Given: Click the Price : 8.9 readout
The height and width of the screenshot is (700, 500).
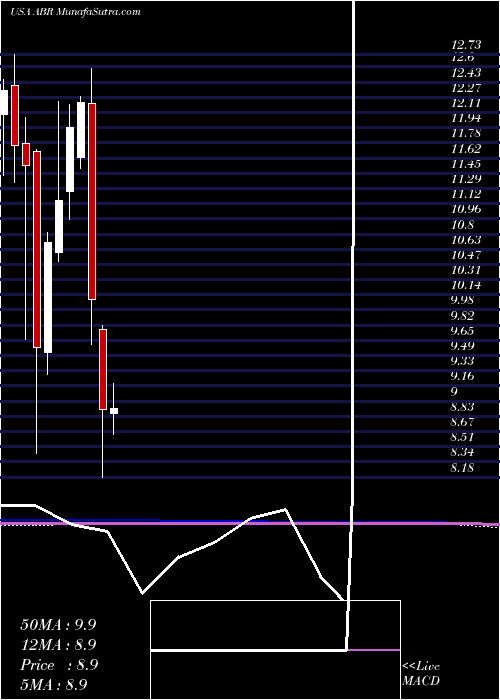Looking at the screenshot, I should pyautogui.click(x=59, y=665).
